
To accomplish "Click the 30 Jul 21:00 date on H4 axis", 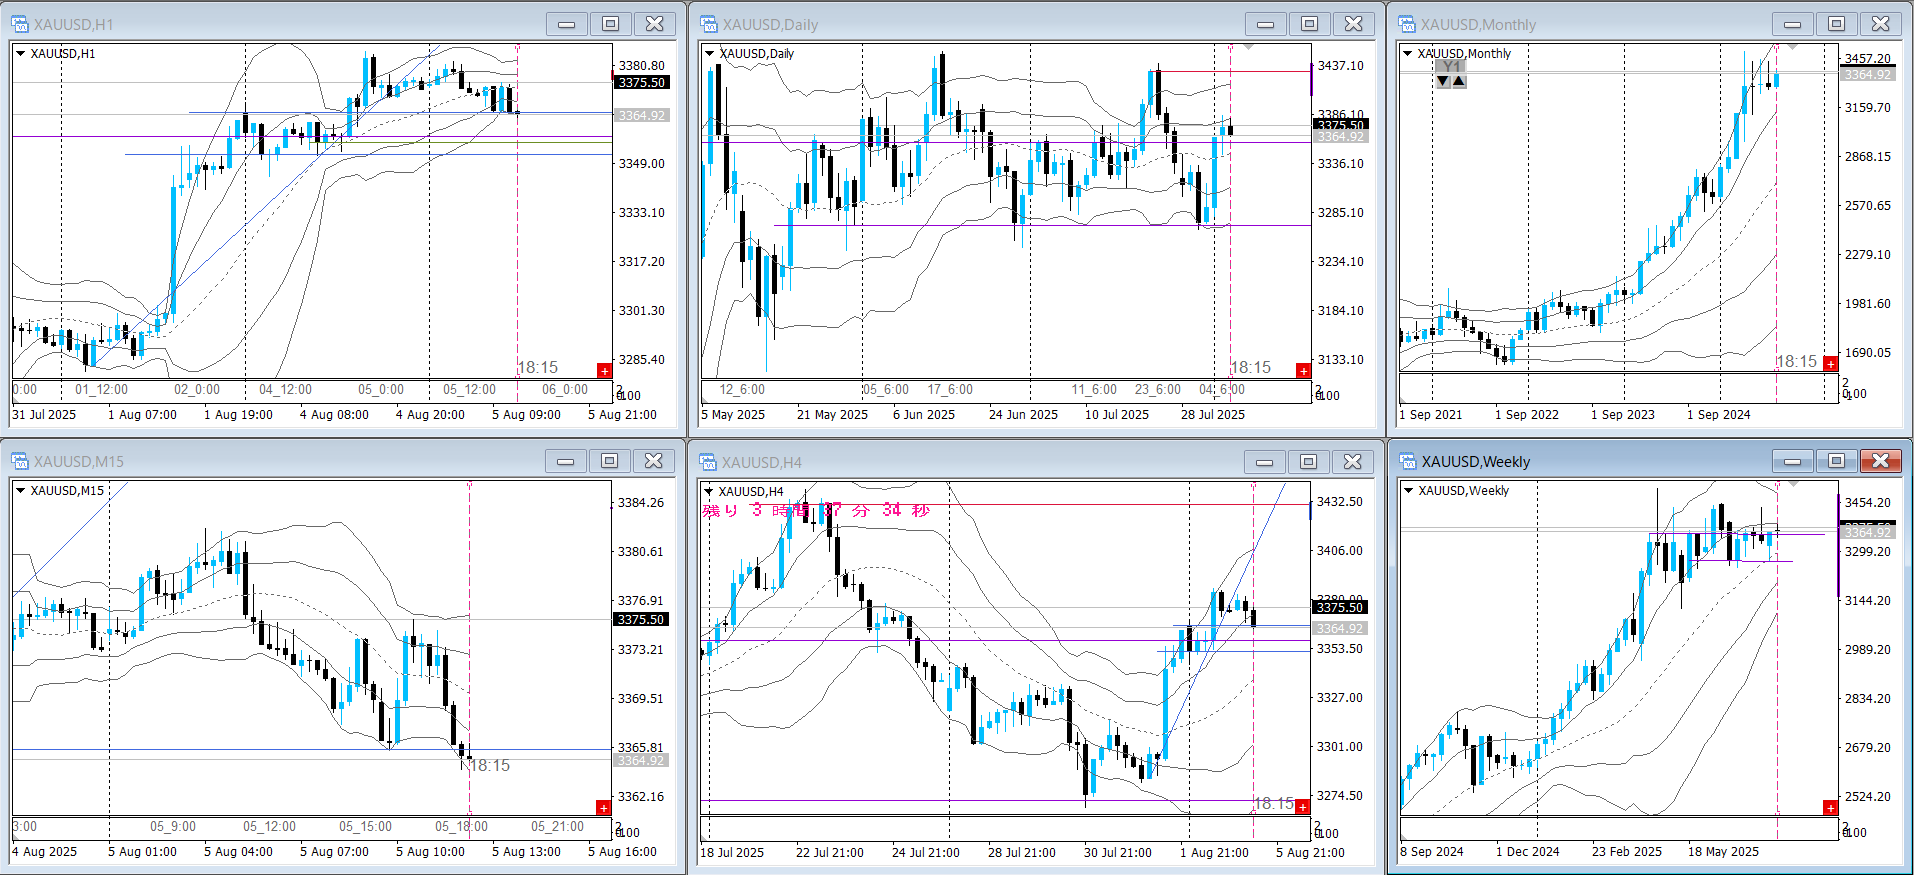I will (1118, 853).
